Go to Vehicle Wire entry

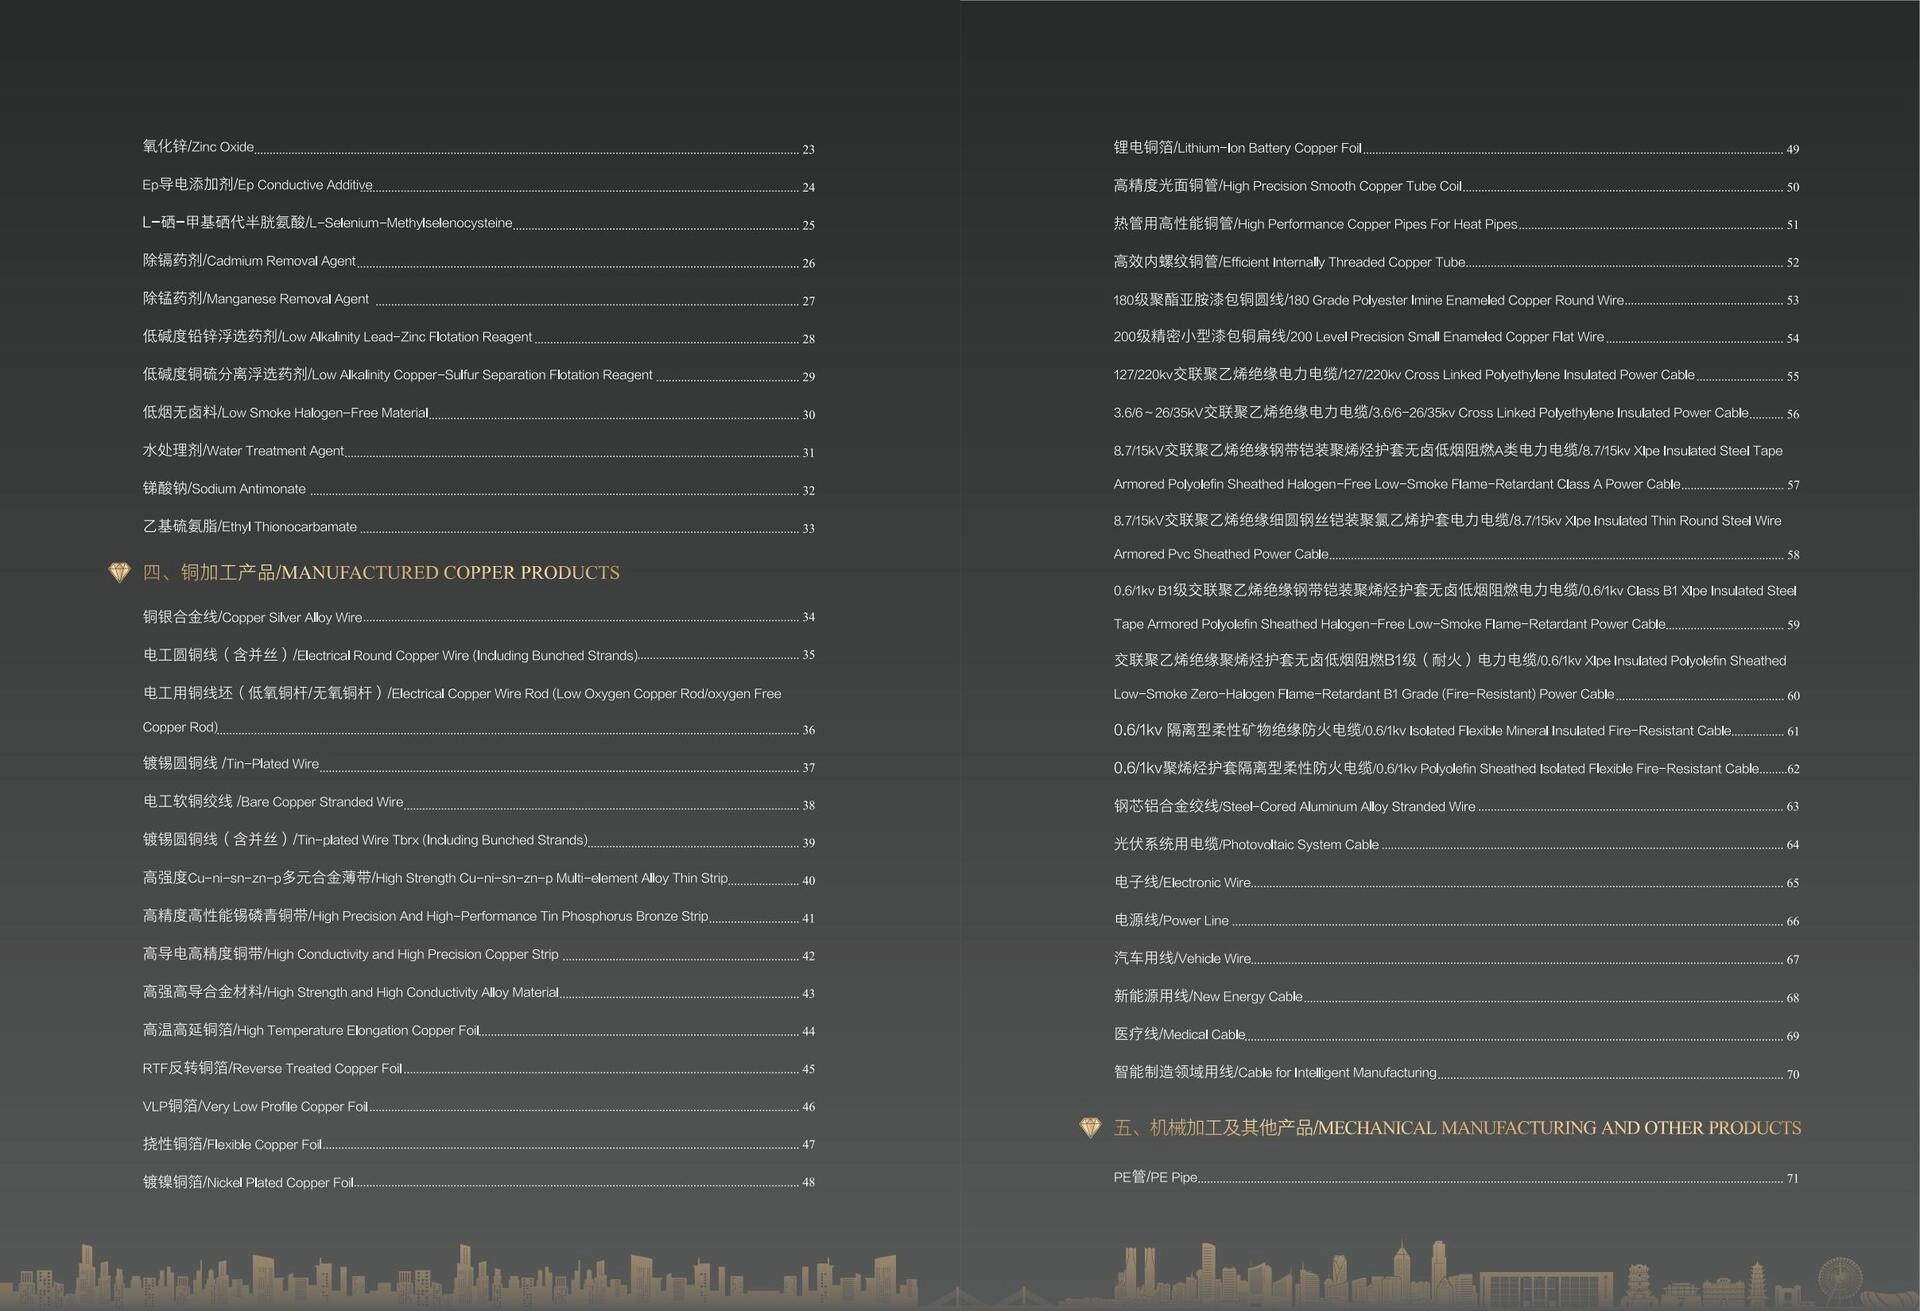tap(1182, 958)
